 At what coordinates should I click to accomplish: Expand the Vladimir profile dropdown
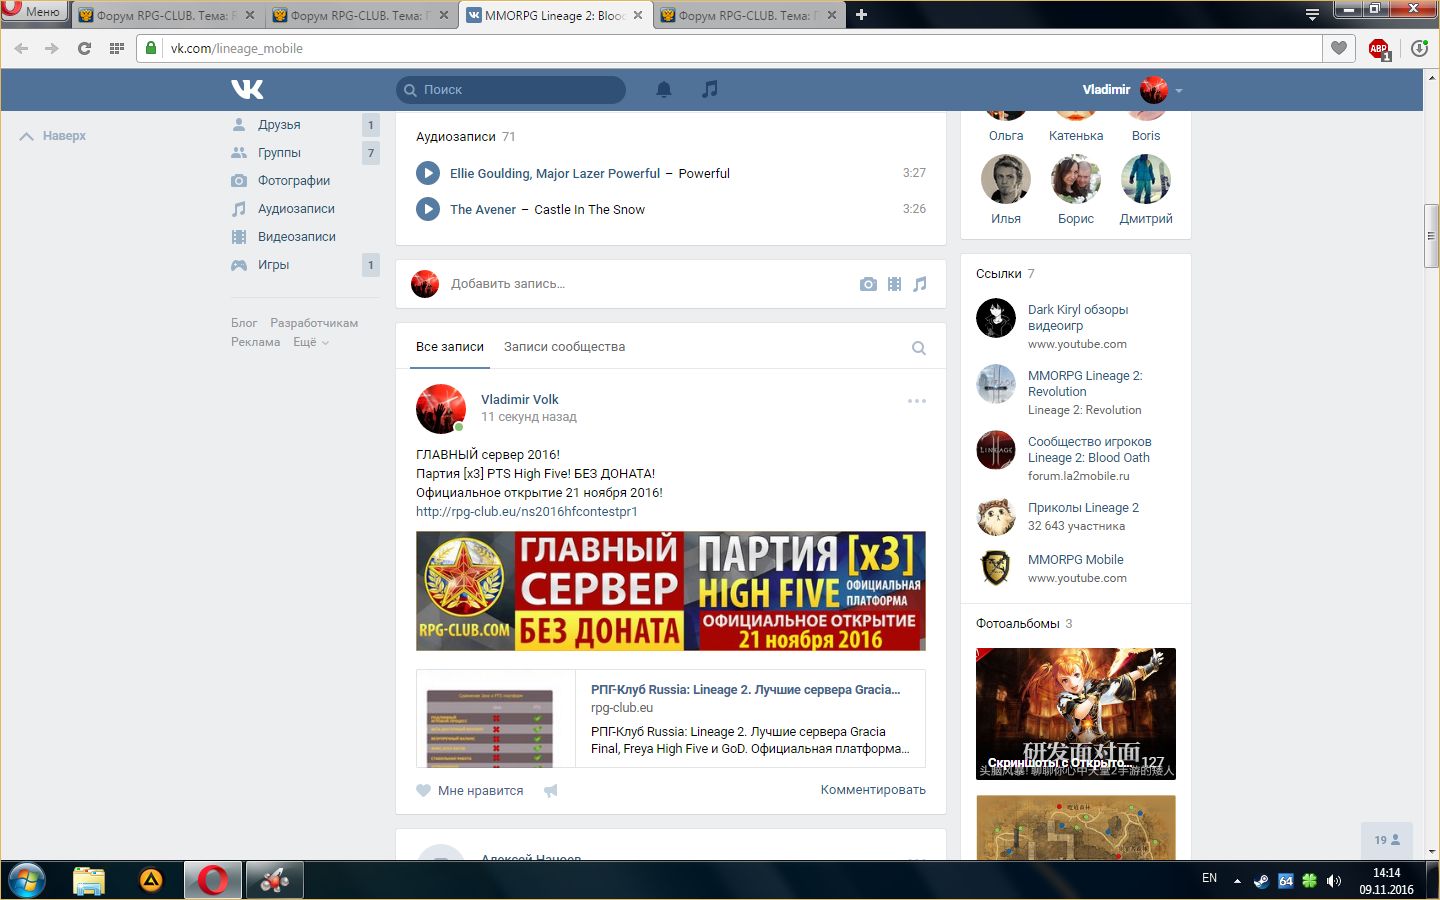point(1179,90)
